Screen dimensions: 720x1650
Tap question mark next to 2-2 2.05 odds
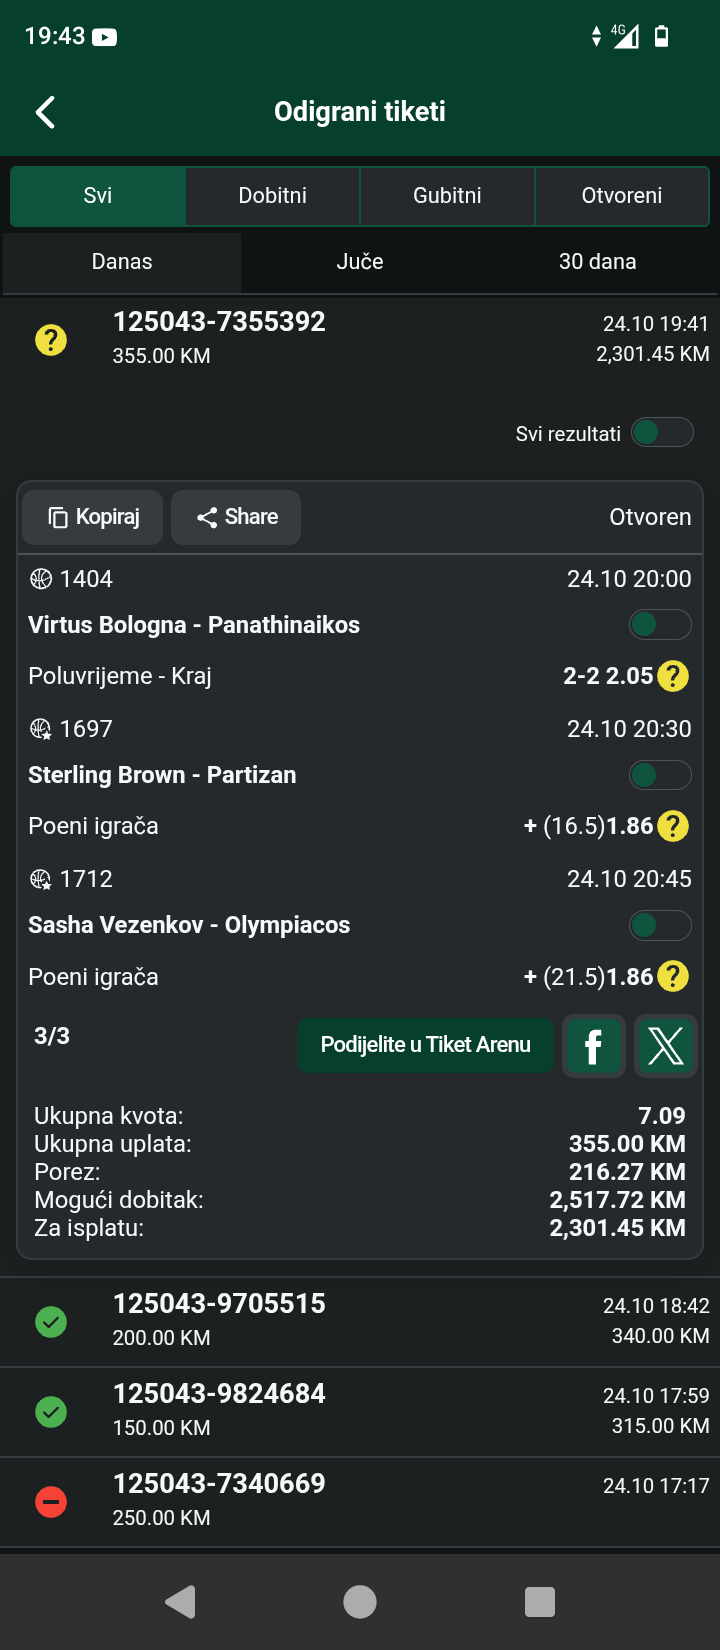[x=673, y=676]
